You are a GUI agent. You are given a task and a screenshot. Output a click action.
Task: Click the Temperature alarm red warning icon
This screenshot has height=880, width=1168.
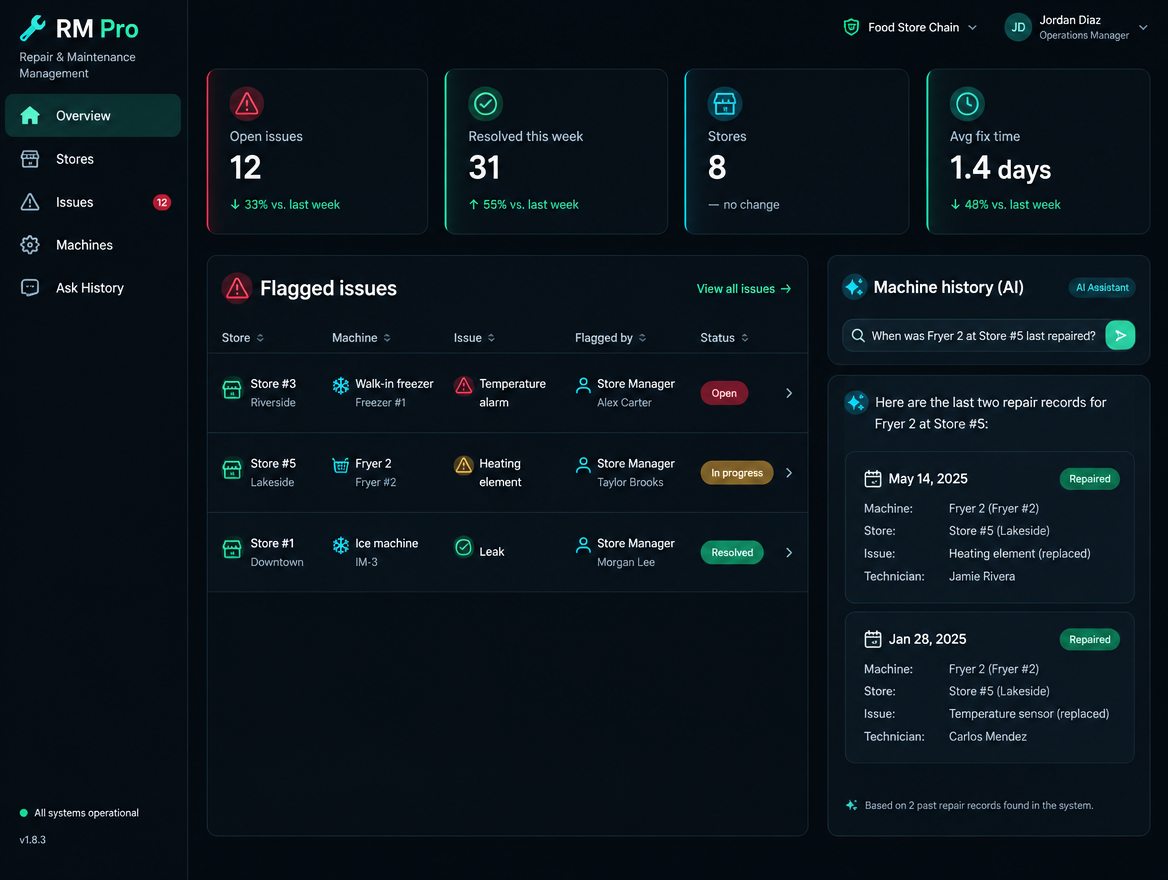tap(463, 385)
